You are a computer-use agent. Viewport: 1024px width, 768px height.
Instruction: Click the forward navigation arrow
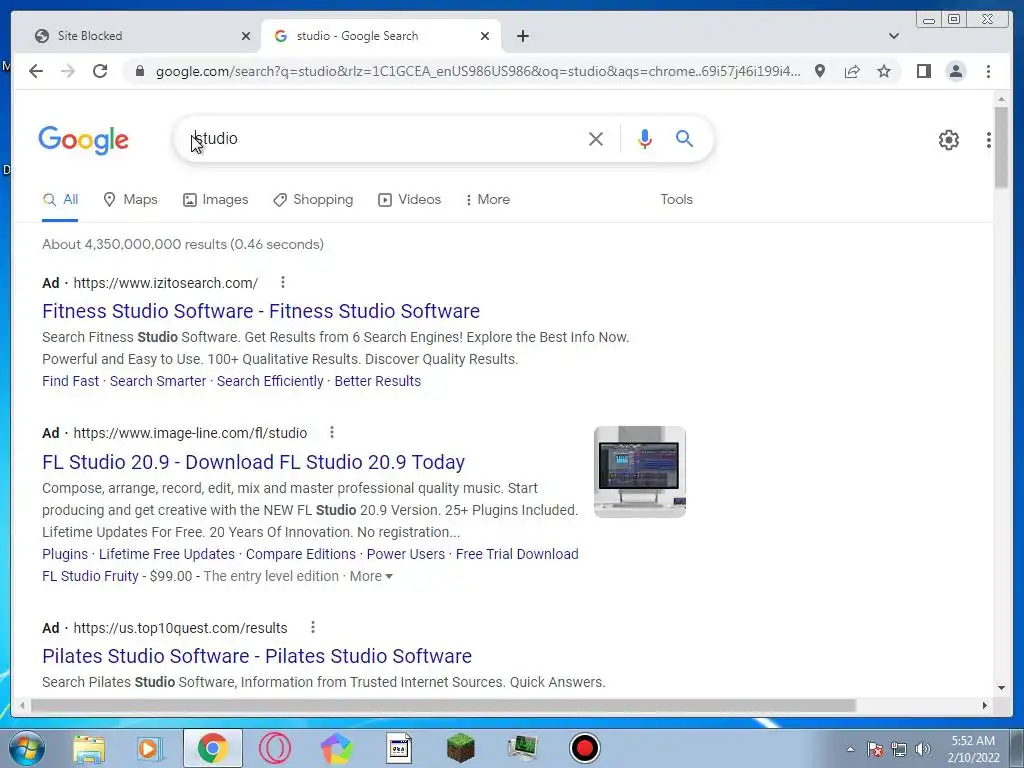click(68, 71)
